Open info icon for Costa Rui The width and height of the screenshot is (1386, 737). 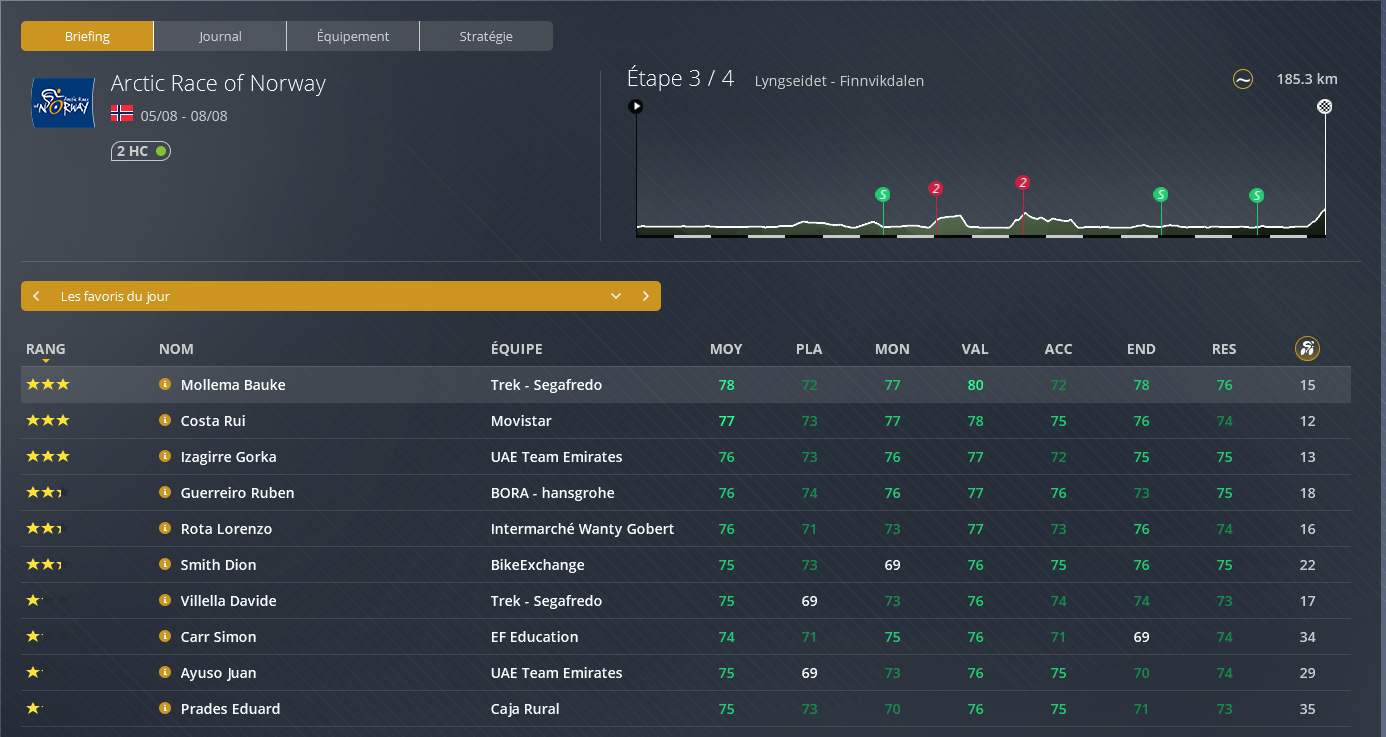pyautogui.click(x=165, y=421)
